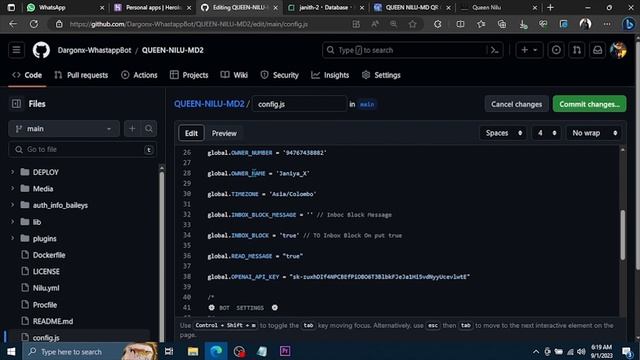Open the QUEEN-NILU-MD2 breadcrumb link
This screenshot has height=360, width=640.
point(209,104)
